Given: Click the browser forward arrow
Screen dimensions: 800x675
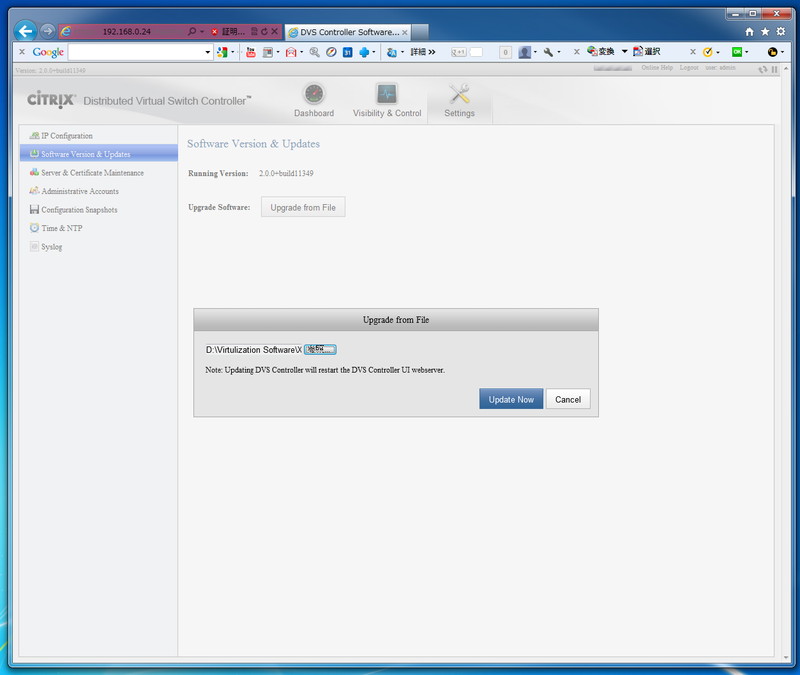Looking at the screenshot, I should coord(47,31).
